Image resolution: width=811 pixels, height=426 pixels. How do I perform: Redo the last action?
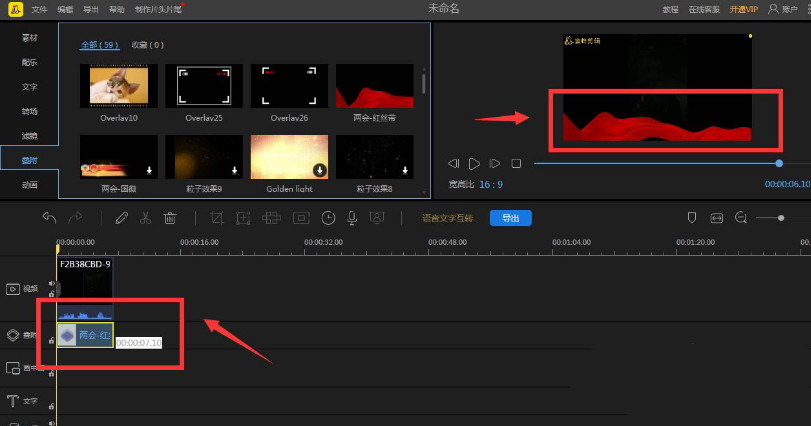point(75,218)
